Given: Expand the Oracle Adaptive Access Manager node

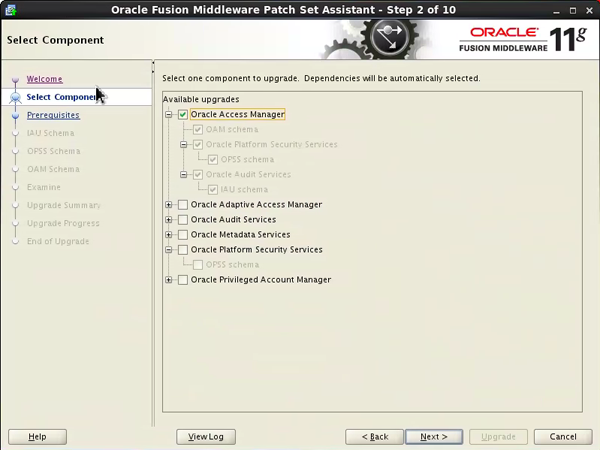Looking at the screenshot, I should [168, 205].
